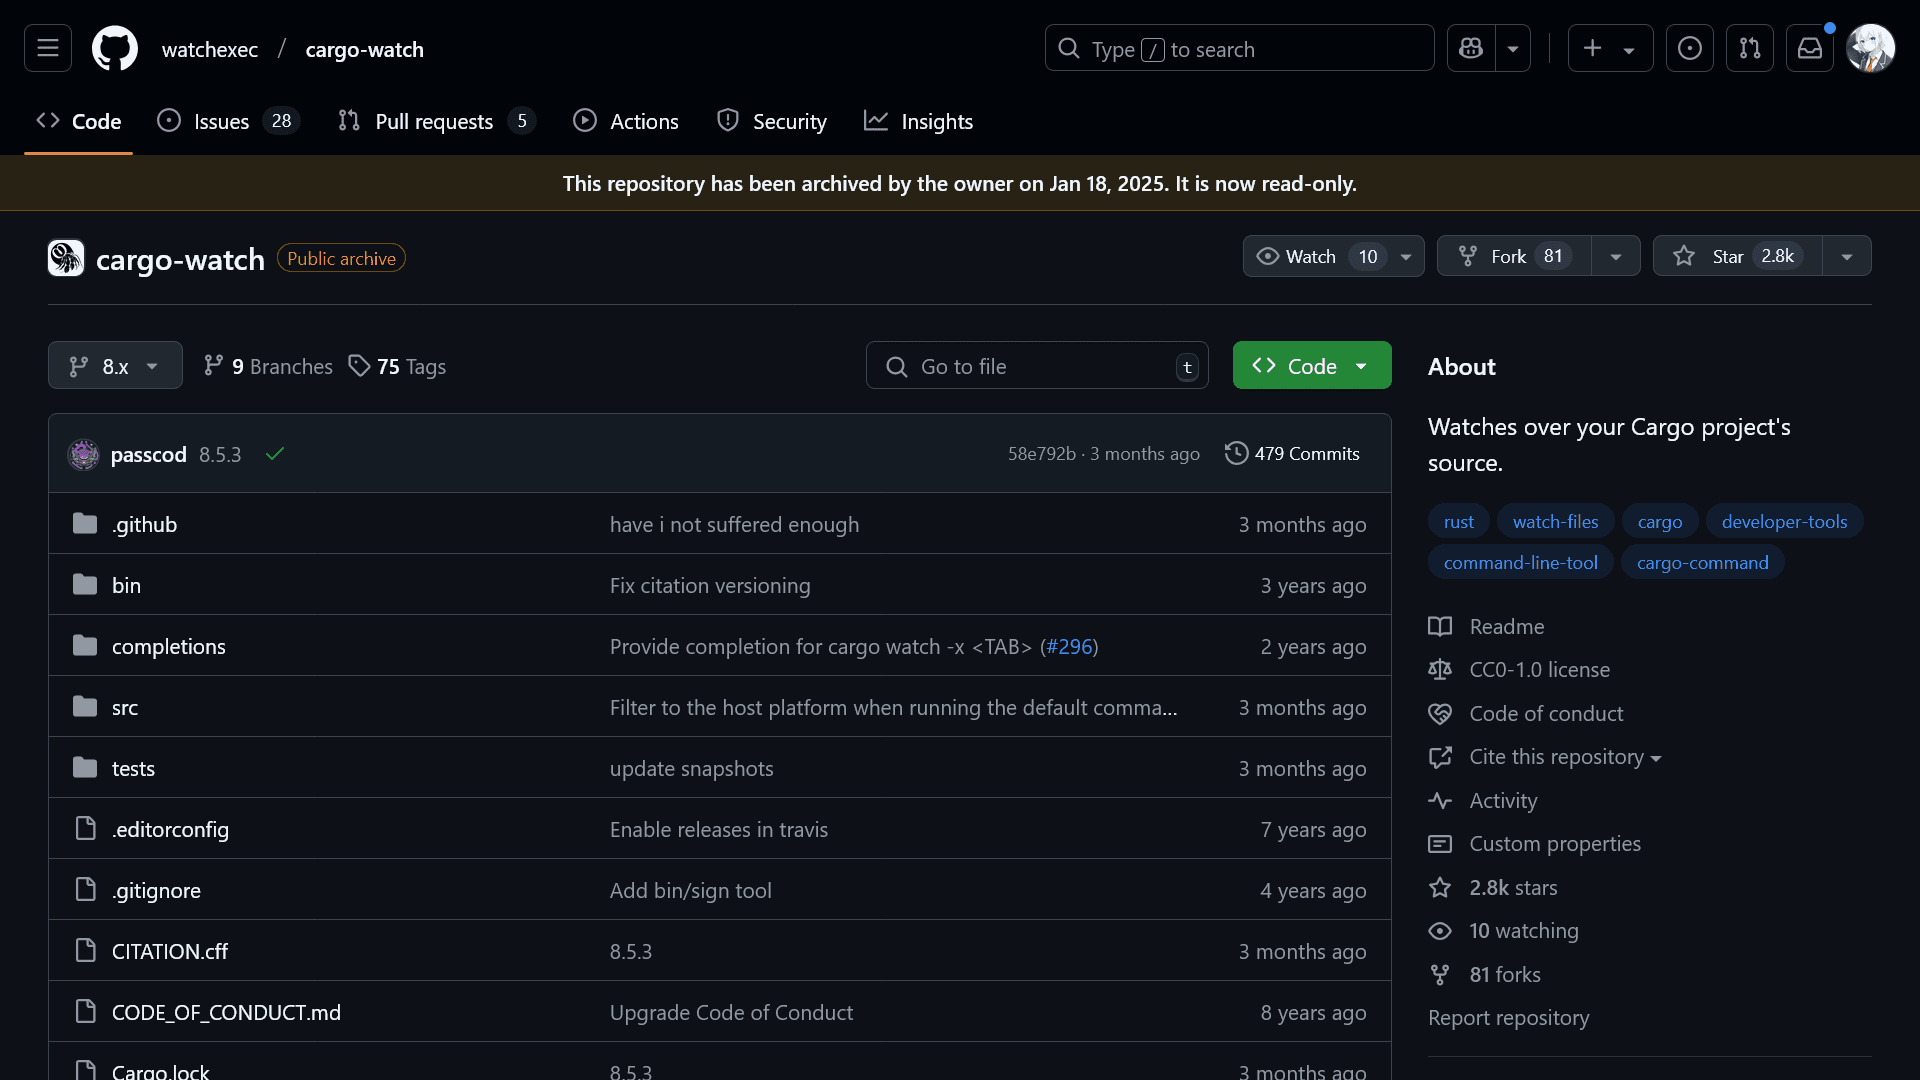Screen dimensions: 1920x1080
Task: Open the create new plus menu
Action: [1610, 48]
